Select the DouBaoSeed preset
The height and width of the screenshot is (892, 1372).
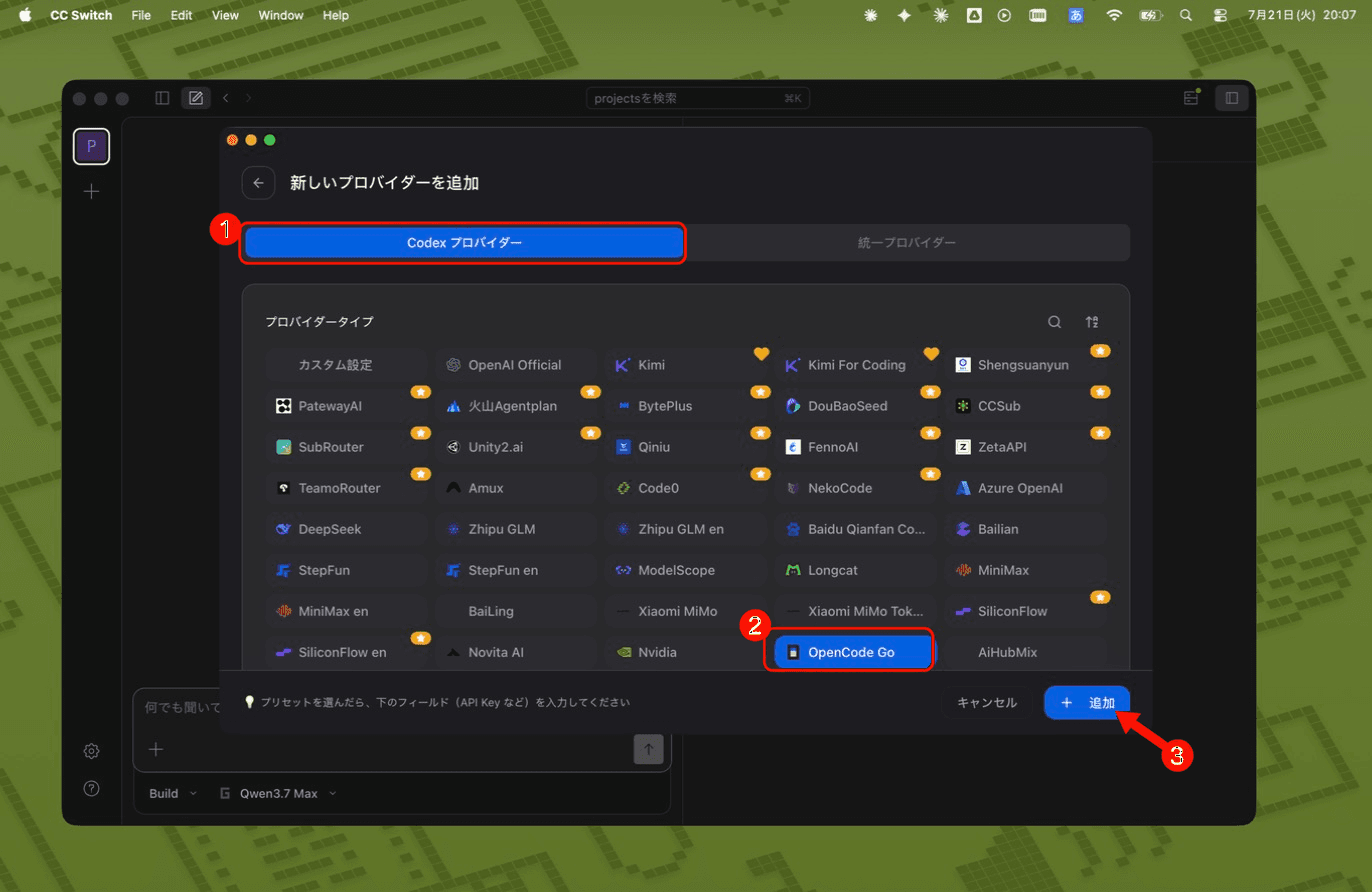[x=856, y=406]
